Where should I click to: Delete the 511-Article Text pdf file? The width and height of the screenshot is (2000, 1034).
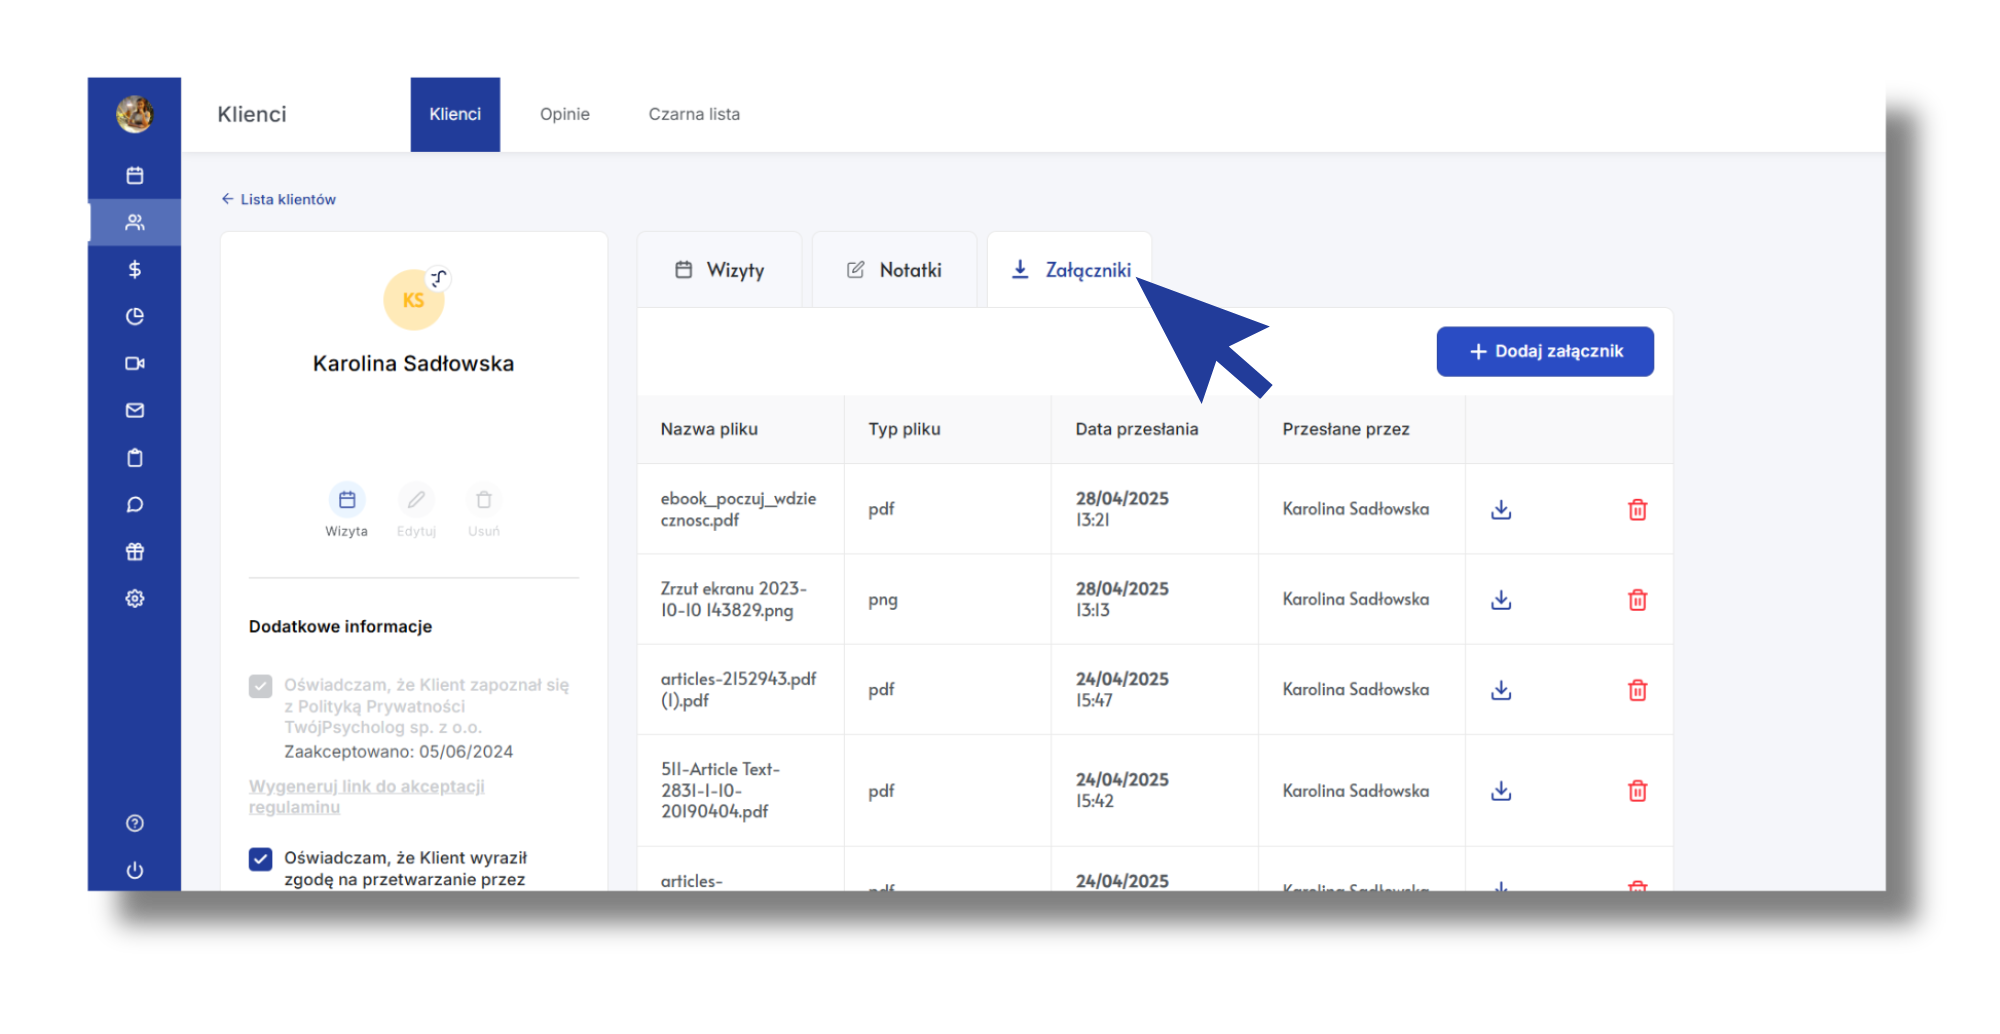pyautogui.click(x=1637, y=791)
